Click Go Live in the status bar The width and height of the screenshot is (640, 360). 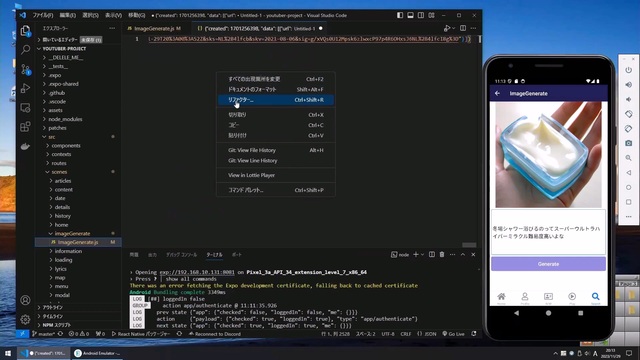point(453,334)
